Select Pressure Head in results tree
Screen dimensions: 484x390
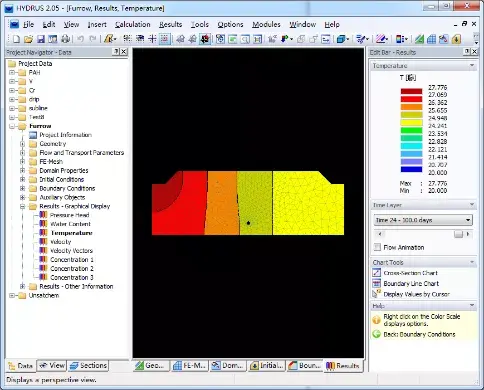click(x=69, y=215)
